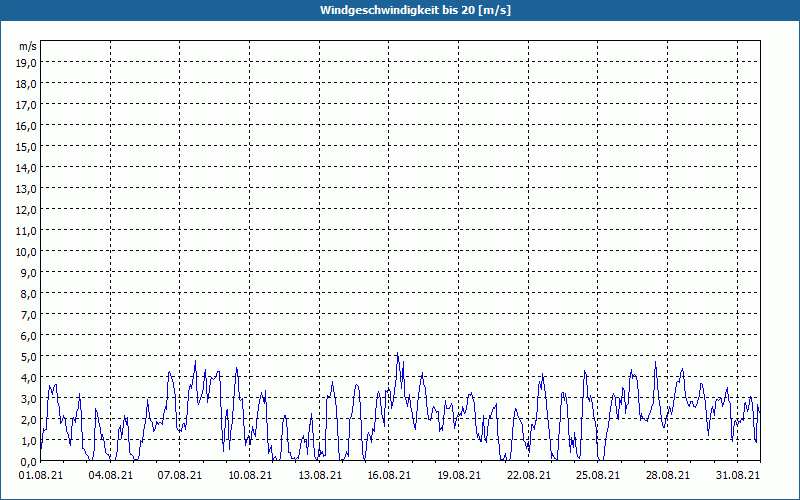Image resolution: width=800 pixels, height=500 pixels.
Task: Select the 16.08.21 x-axis date
Action: [x=388, y=476]
